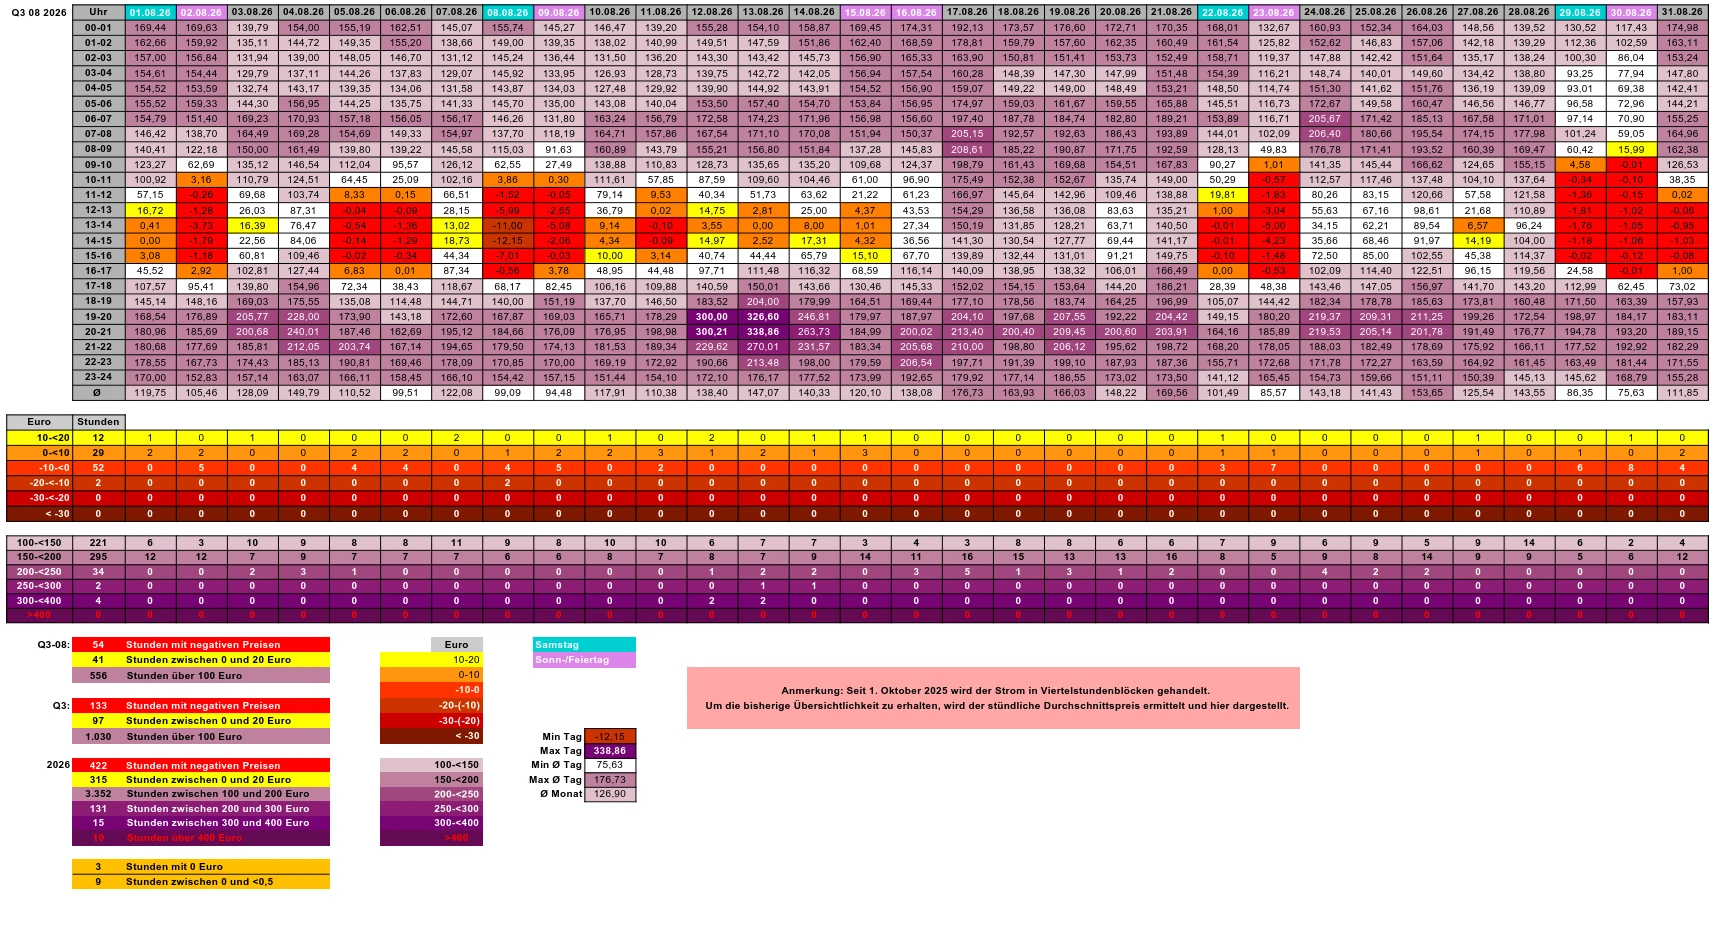Select 'Stunden zwischen 100 und 200 Euro'
1712x943 pixels.
[218, 794]
